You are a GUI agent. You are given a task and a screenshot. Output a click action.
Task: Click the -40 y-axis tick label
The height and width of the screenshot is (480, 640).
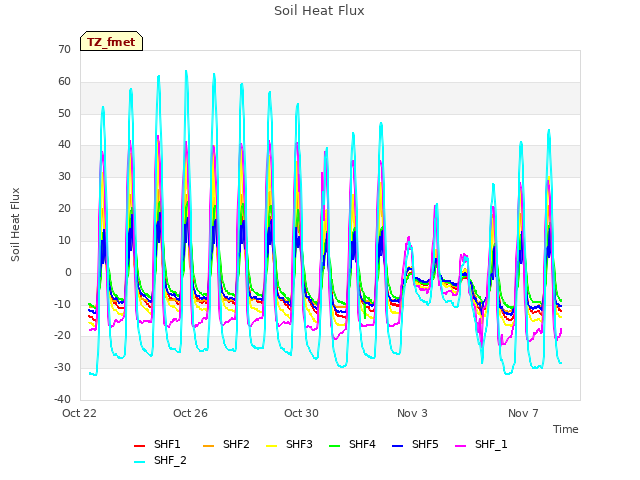point(62,400)
